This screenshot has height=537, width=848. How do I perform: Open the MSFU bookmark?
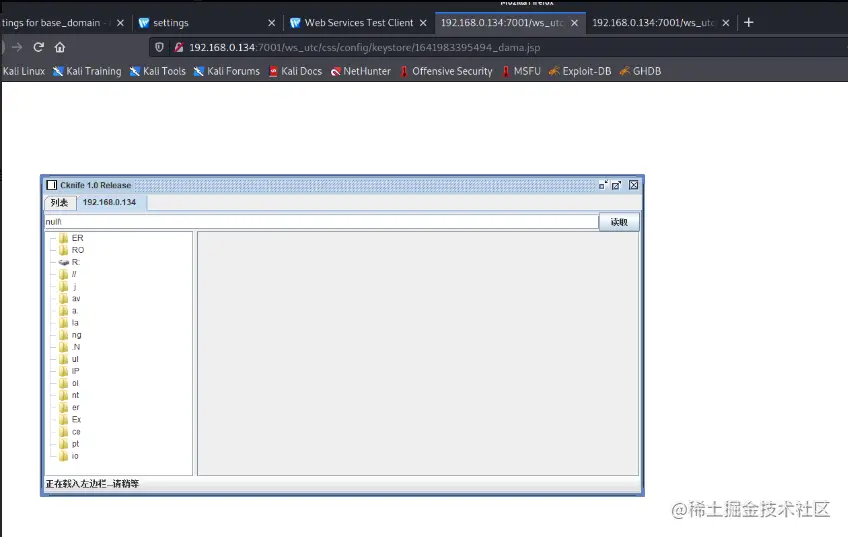pos(521,71)
